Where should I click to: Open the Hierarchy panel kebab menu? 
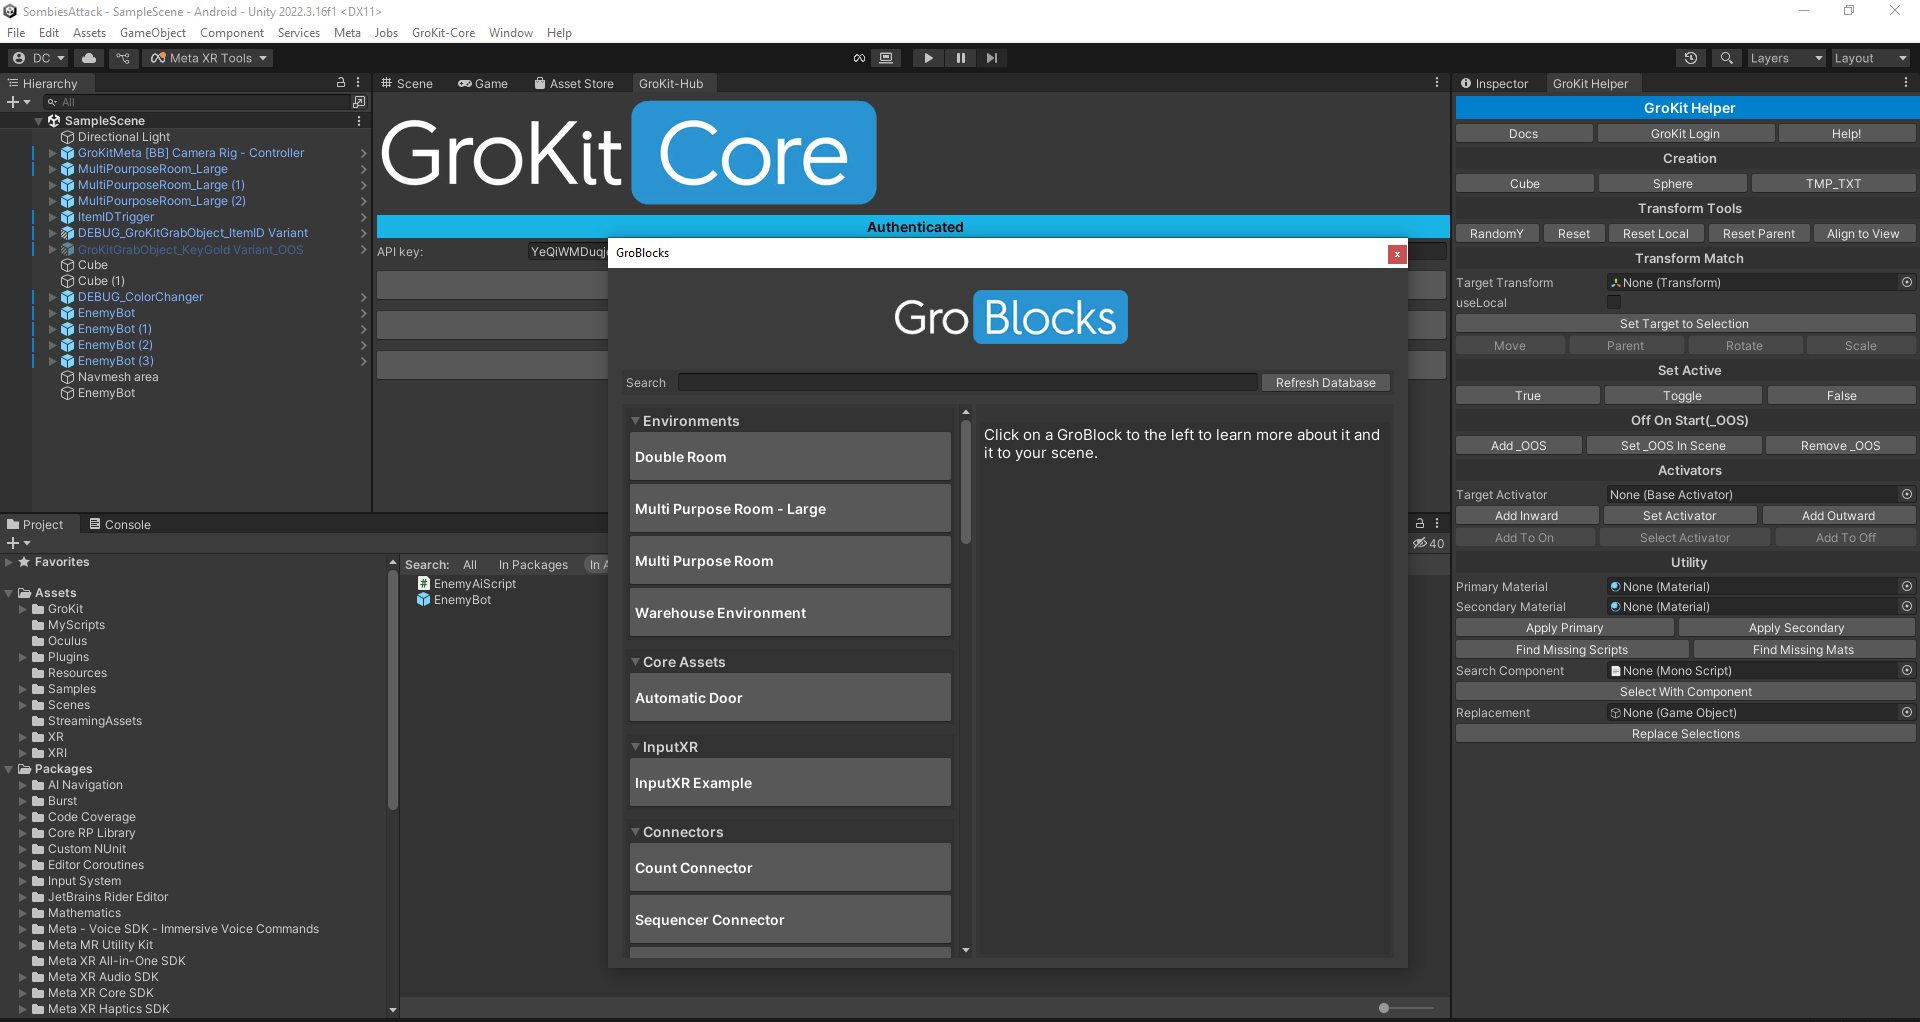click(358, 83)
